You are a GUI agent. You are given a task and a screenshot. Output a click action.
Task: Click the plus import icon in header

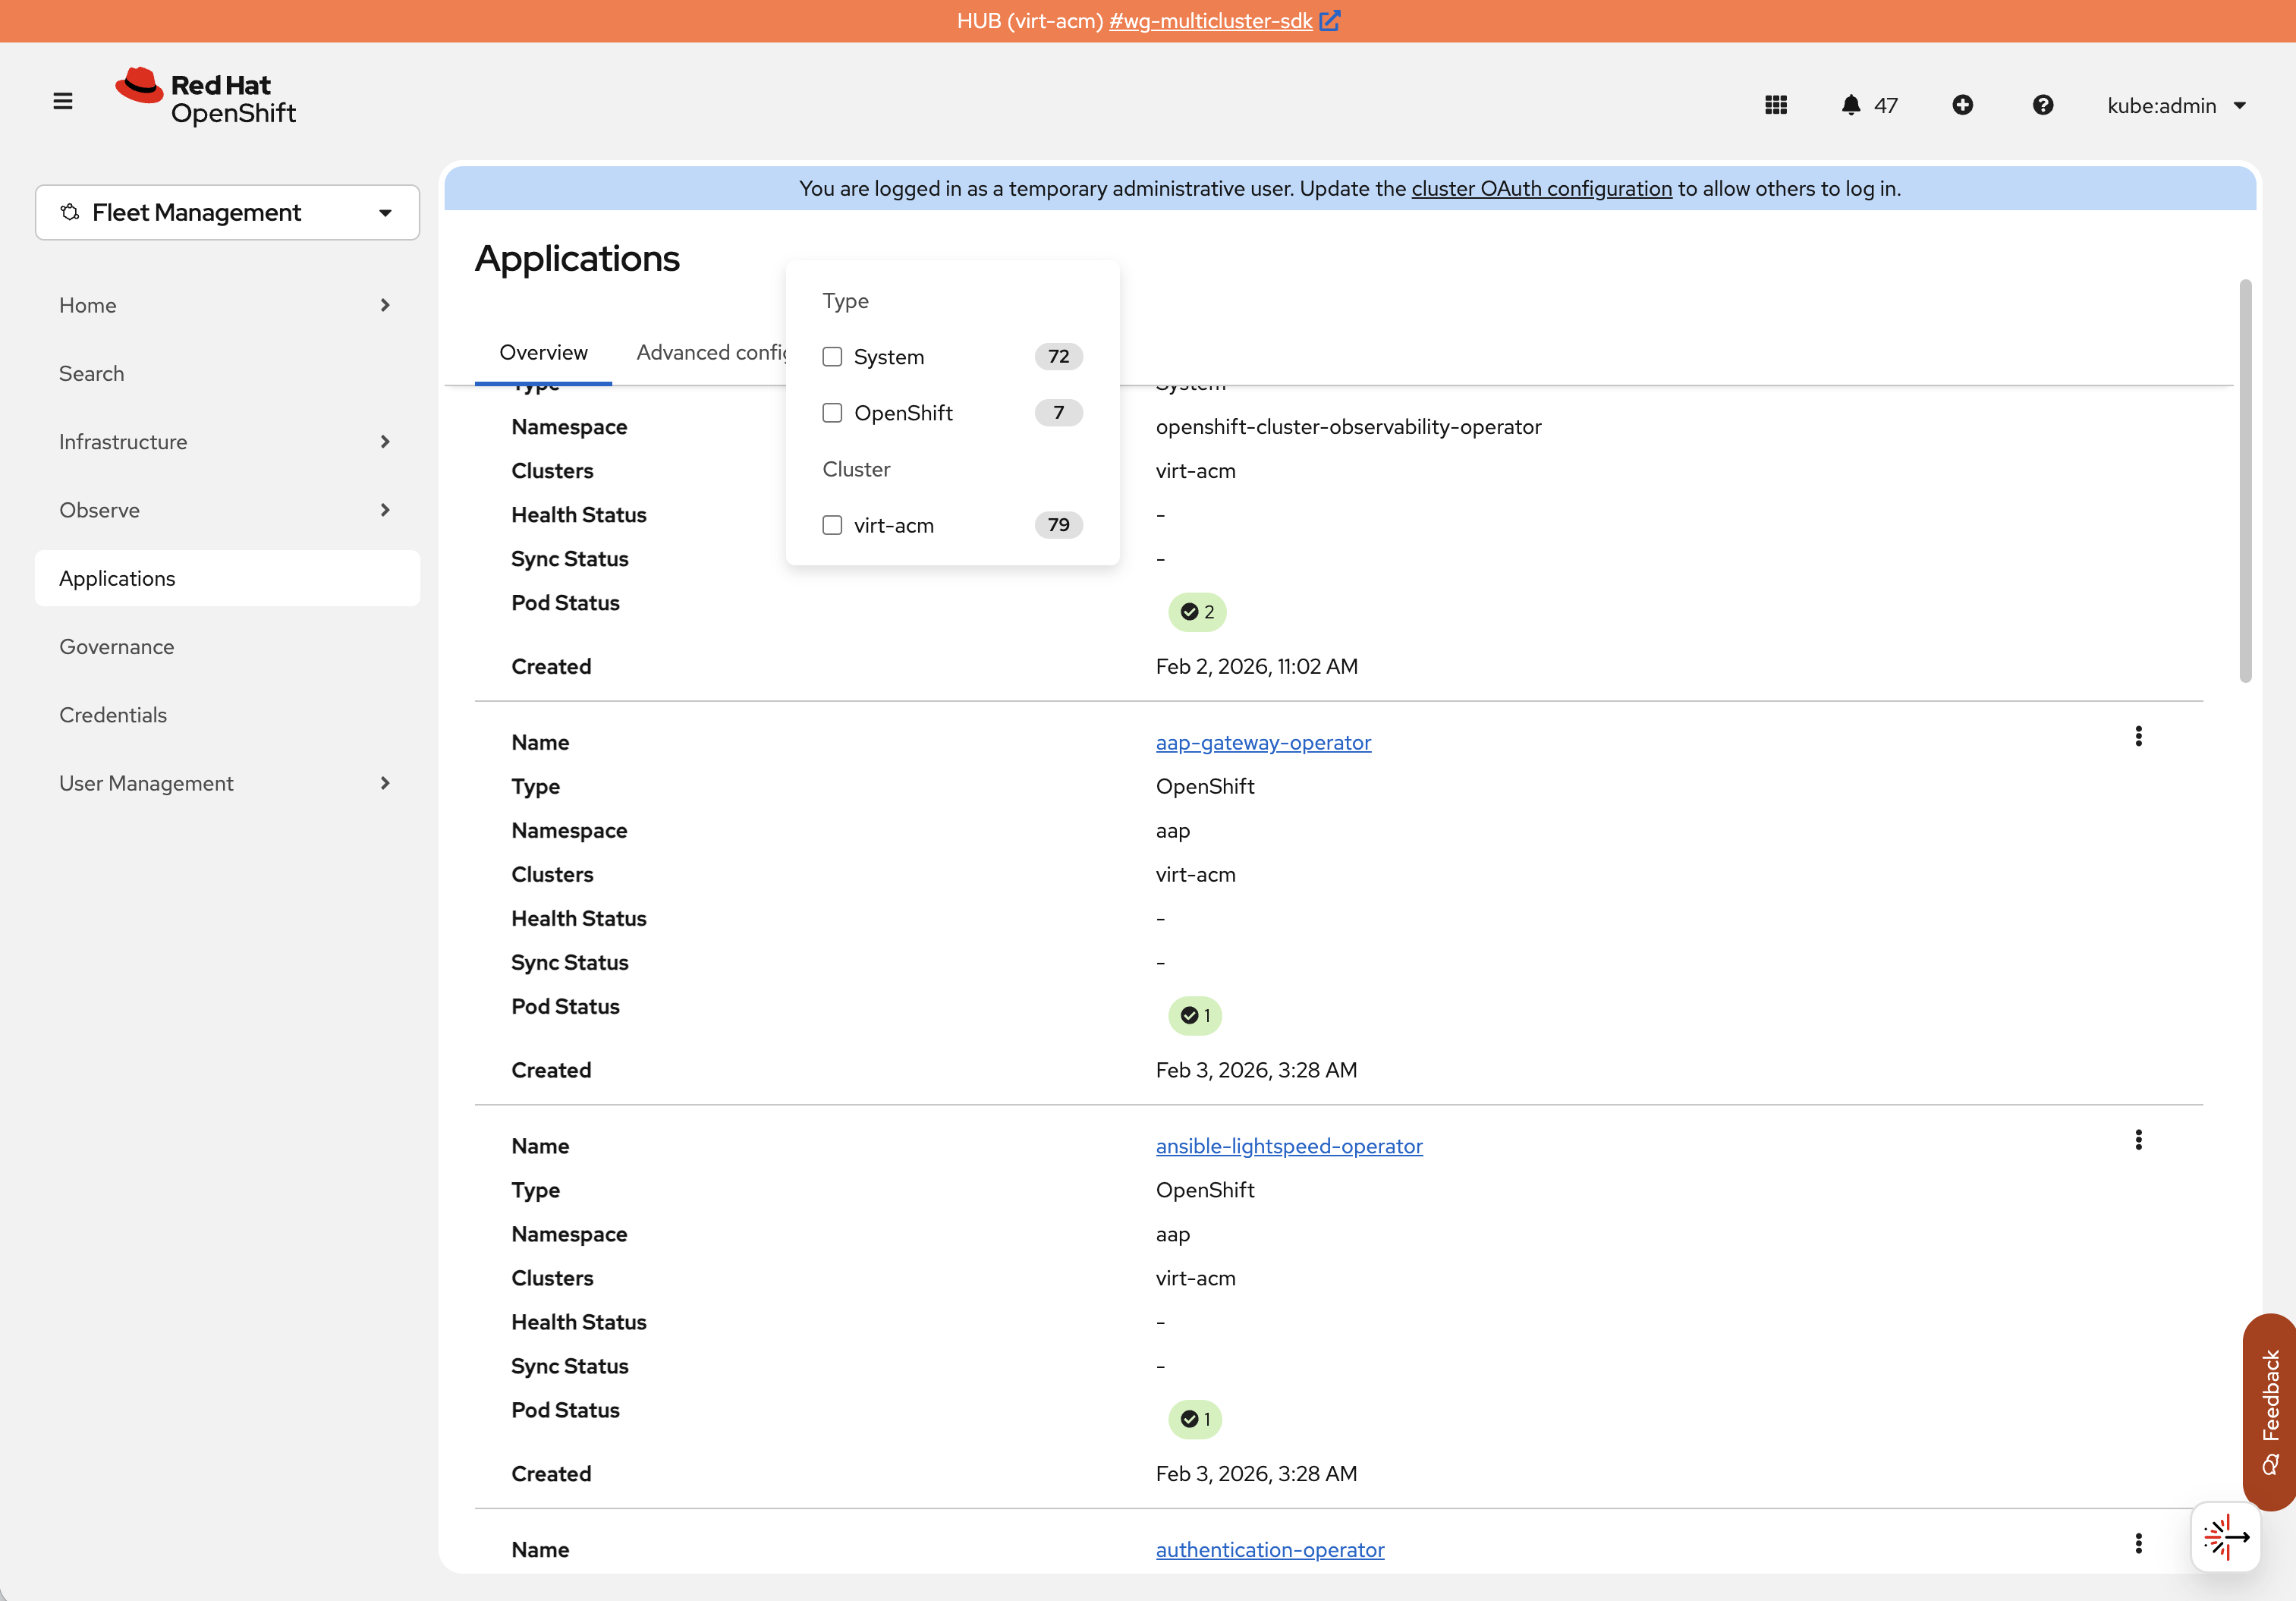(x=1962, y=105)
